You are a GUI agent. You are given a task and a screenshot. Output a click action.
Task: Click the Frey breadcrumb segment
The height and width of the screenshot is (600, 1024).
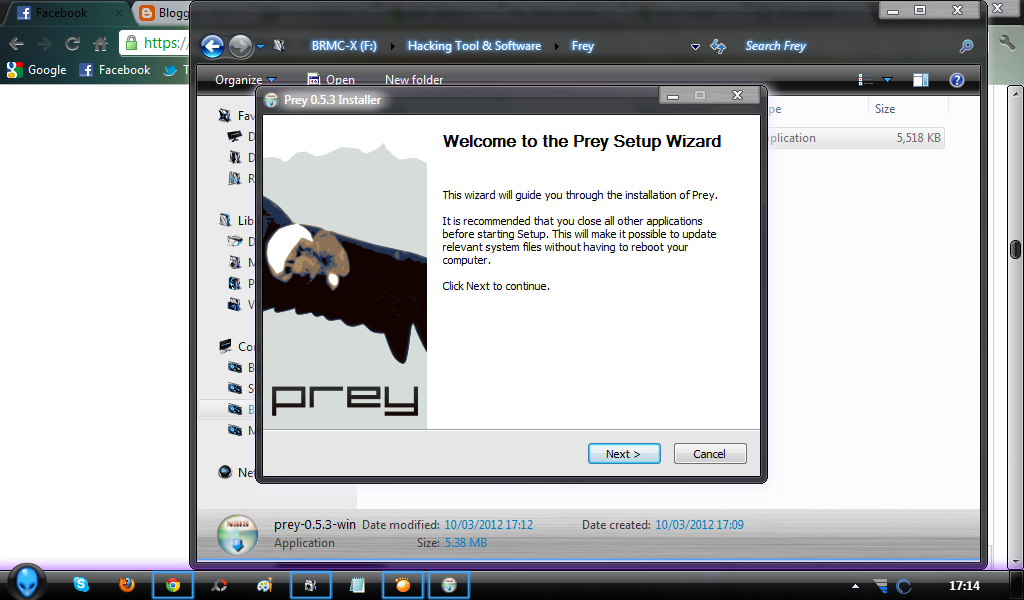point(583,46)
